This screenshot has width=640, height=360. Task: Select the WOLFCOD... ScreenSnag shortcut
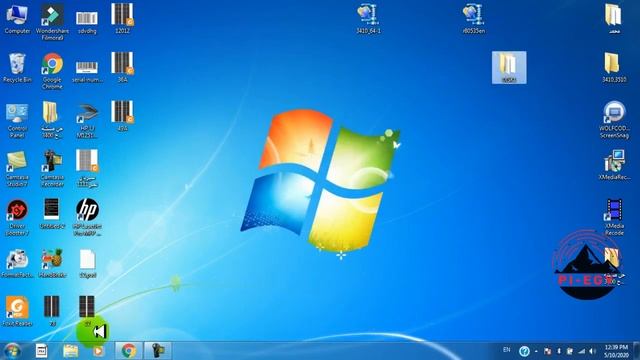pos(614,120)
